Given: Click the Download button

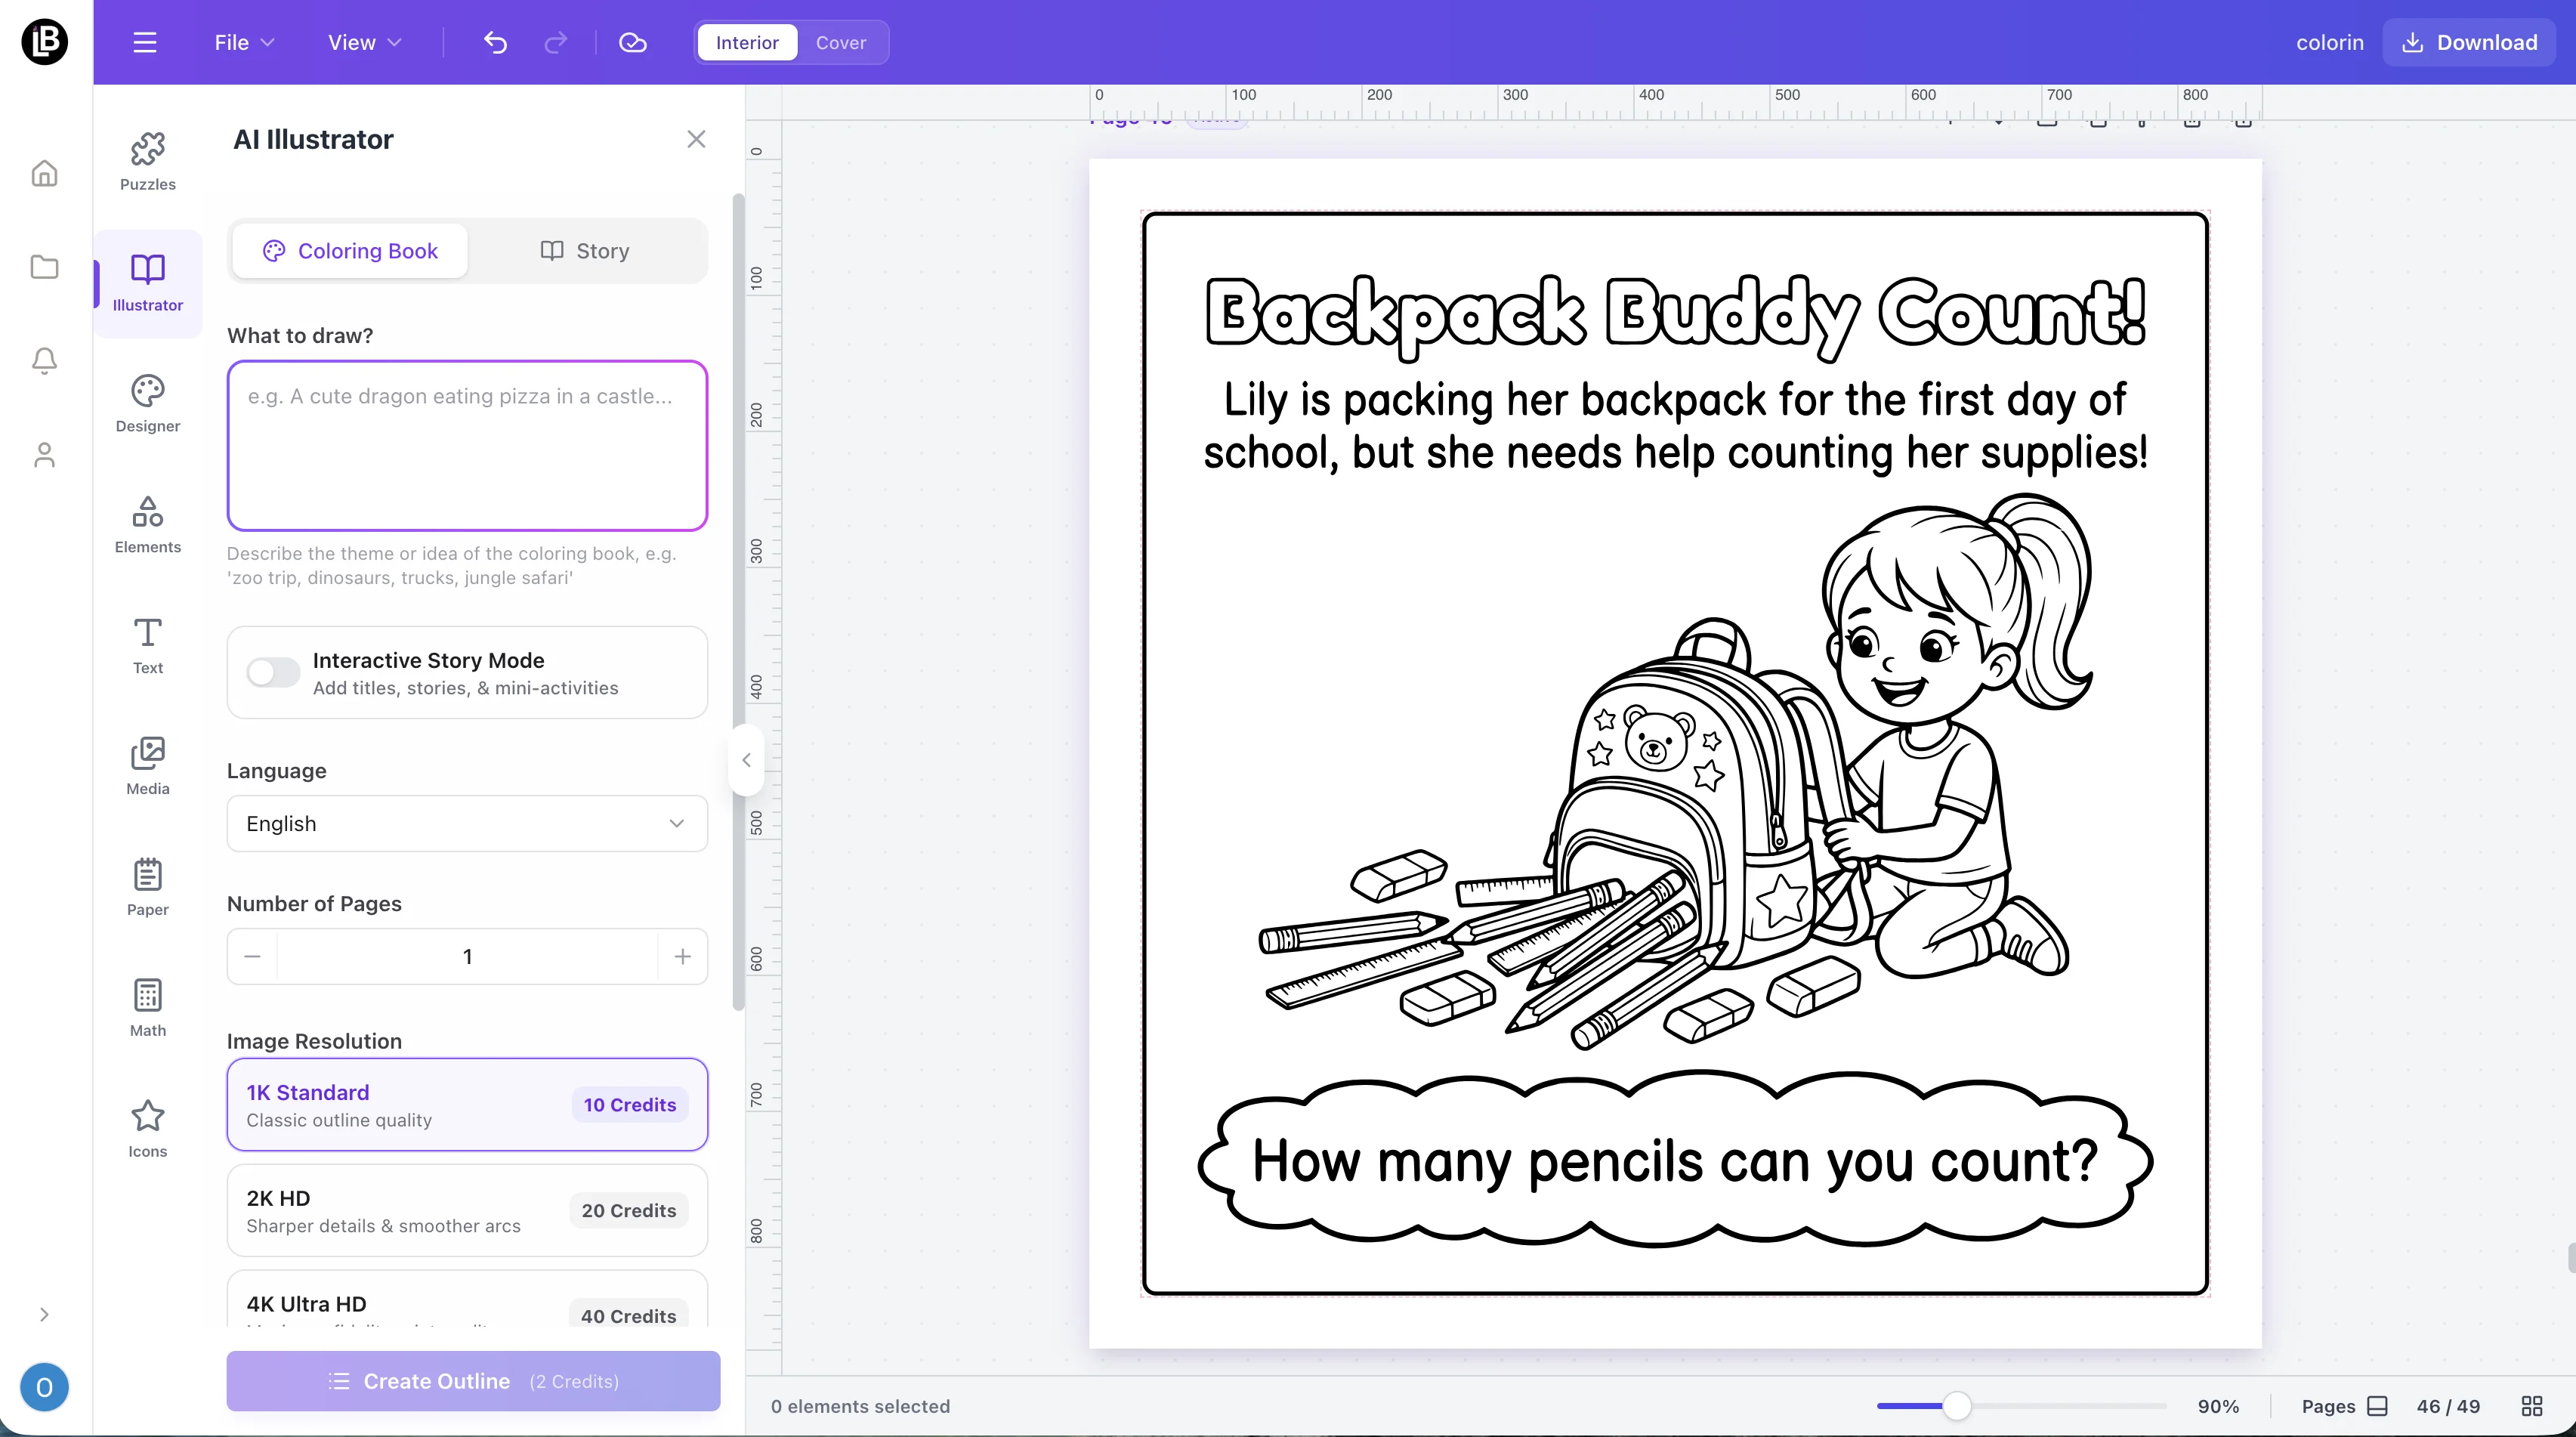Looking at the screenshot, I should click(x=2469, y=42).
